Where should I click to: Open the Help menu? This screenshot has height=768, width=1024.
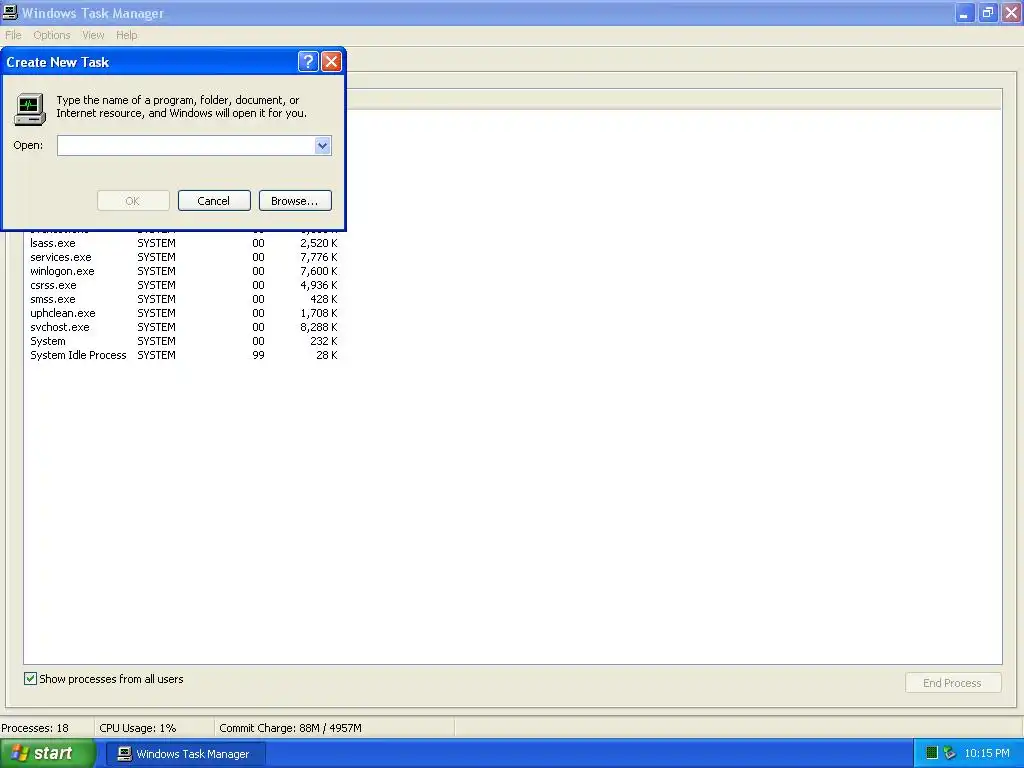point(127,35)
